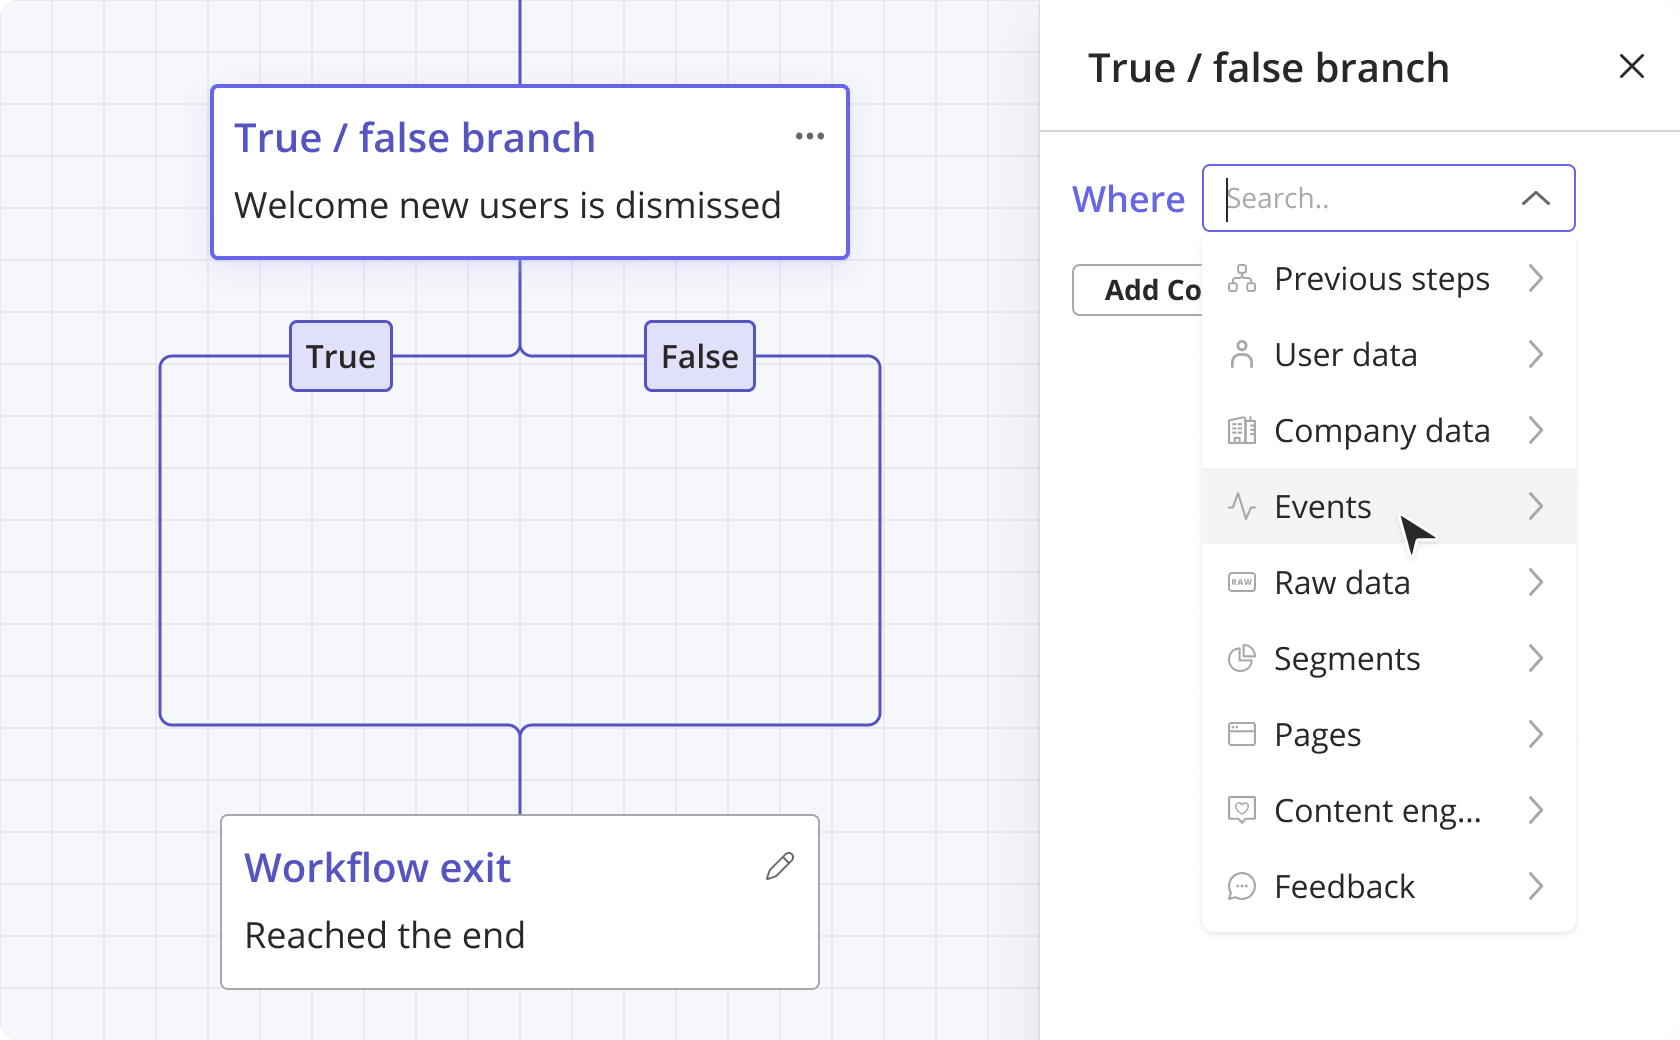This screenshot has width=1680, height=1040.
Task: Select the False branch label
Action: (700, 356)
